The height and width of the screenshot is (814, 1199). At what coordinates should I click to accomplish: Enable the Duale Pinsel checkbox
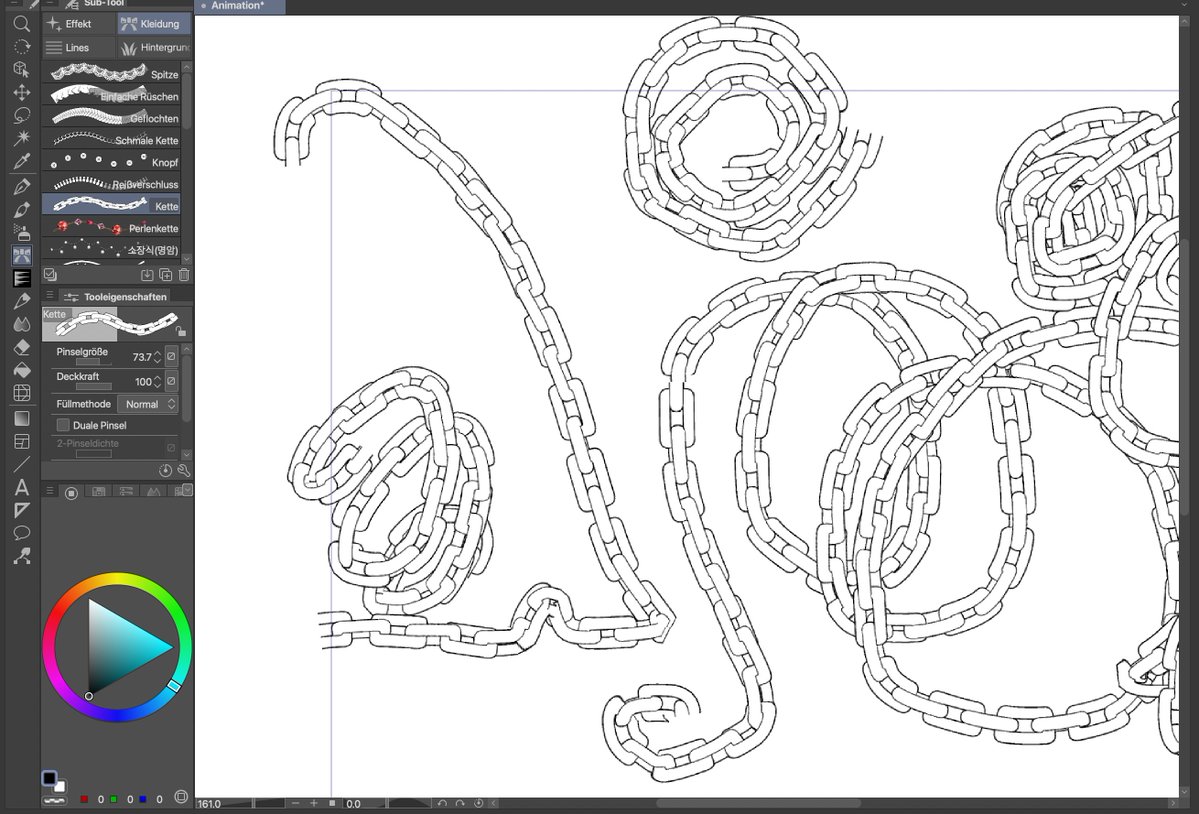click(63, 425)
